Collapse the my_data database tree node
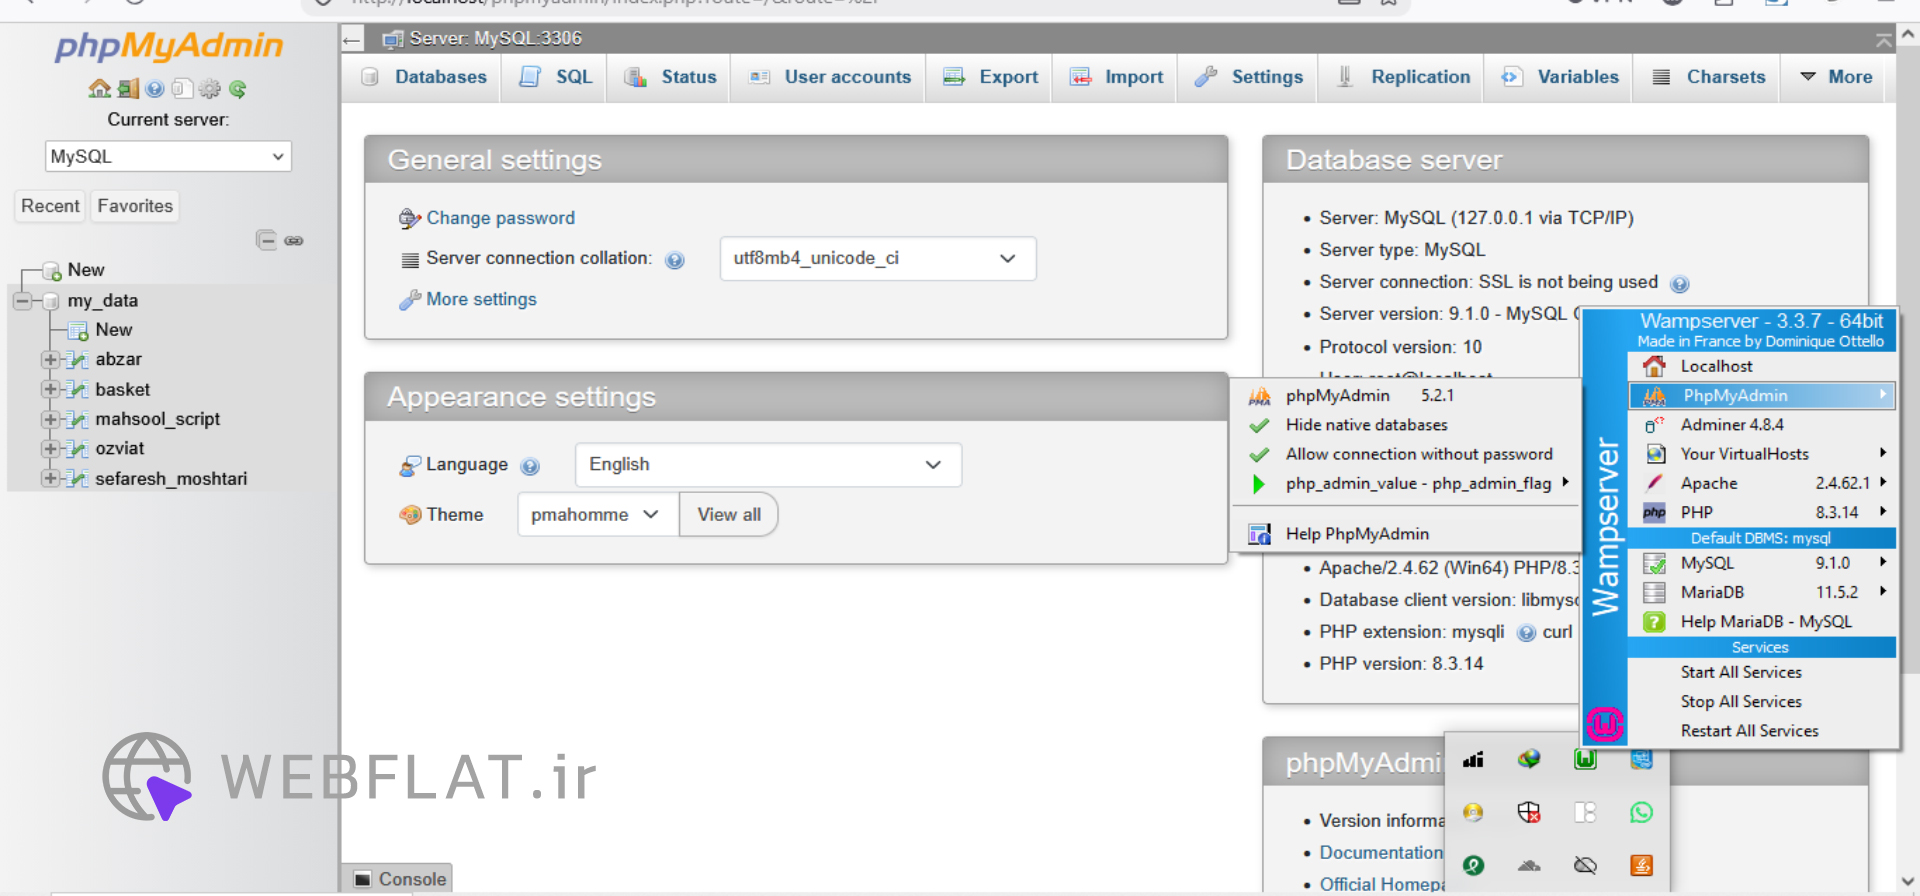This screenshot has height=896, width=1920. (22, 301)
